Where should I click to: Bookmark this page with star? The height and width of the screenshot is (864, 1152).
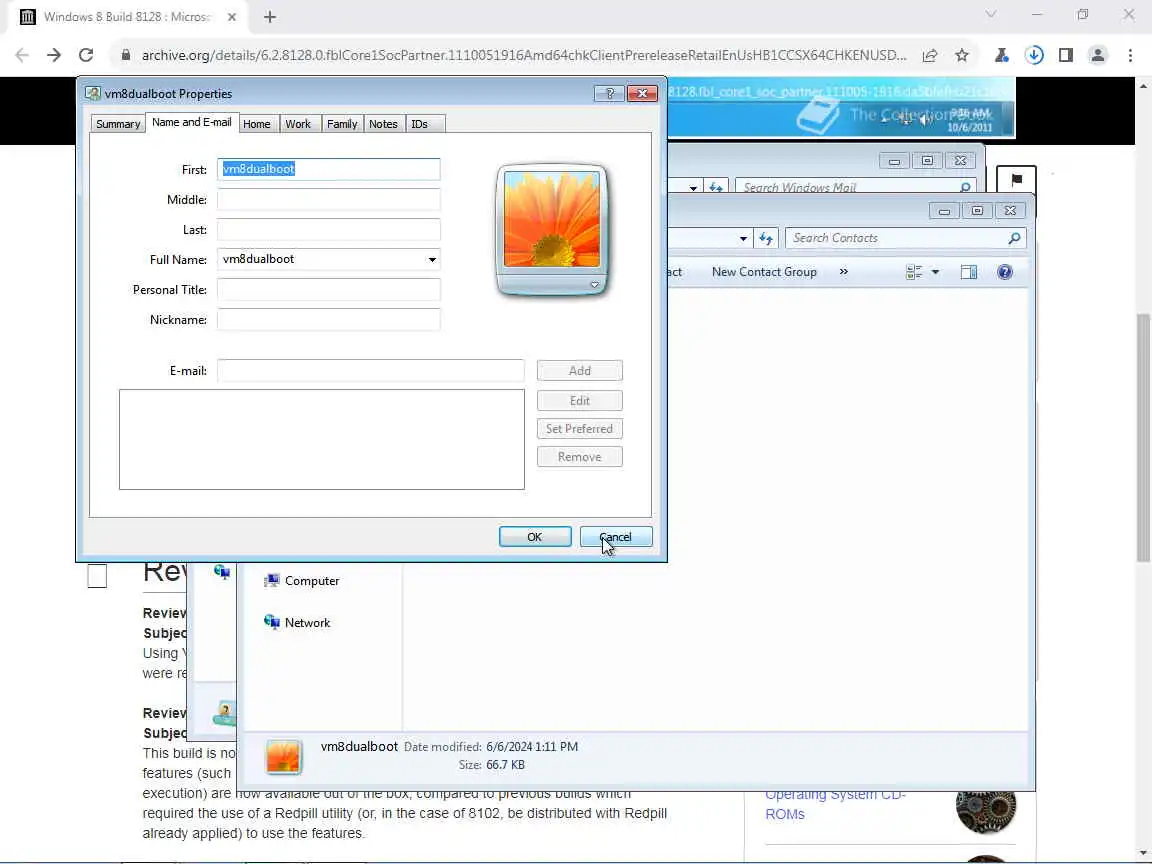(x=962, y=55)
